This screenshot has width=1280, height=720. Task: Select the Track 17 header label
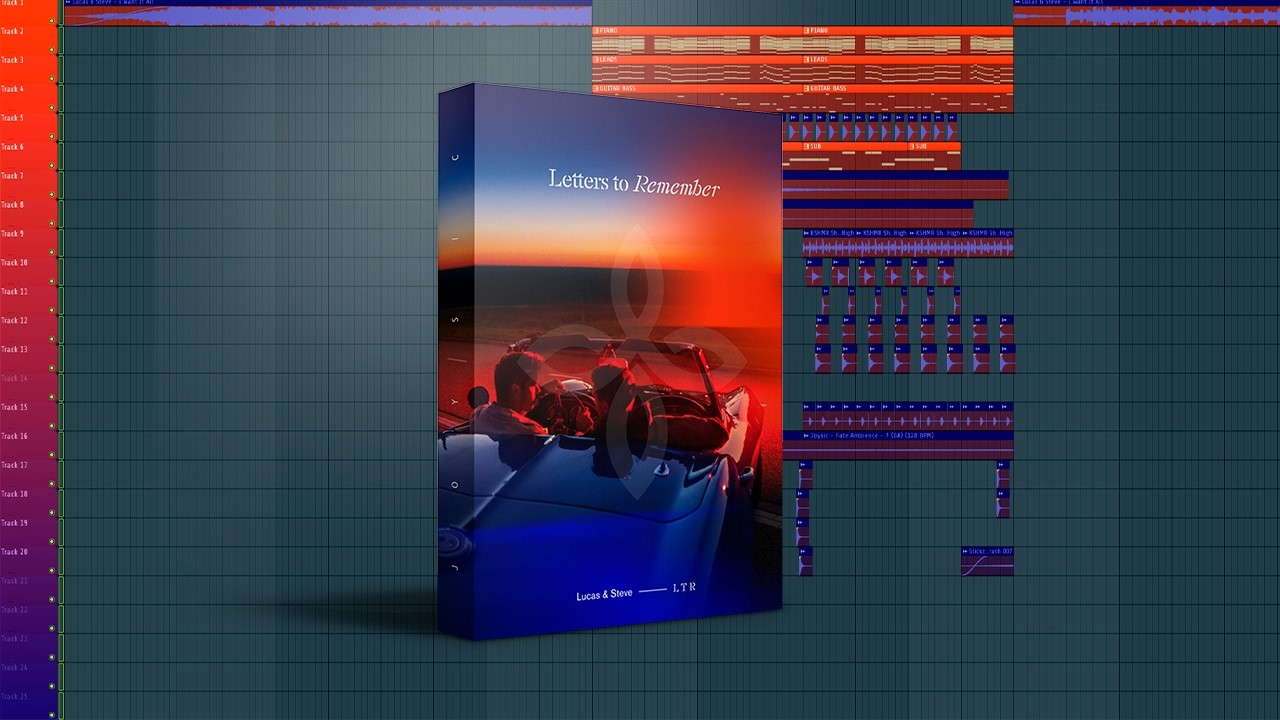tap(14, 466)
